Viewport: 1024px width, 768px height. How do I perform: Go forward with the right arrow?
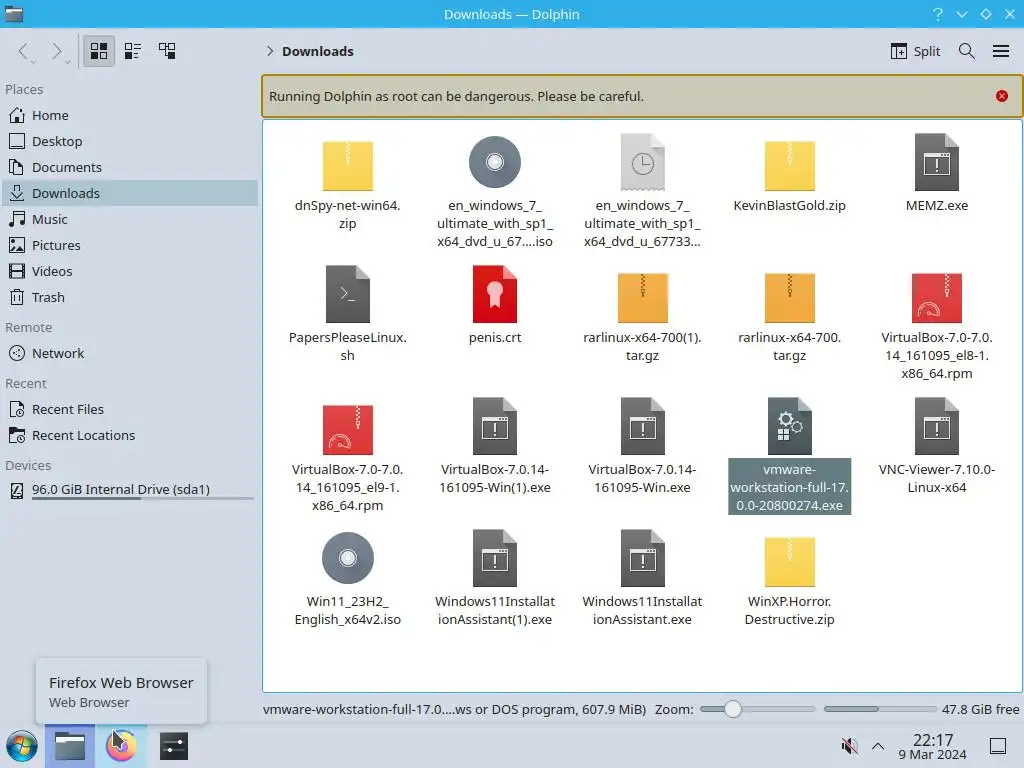point(57,52)
